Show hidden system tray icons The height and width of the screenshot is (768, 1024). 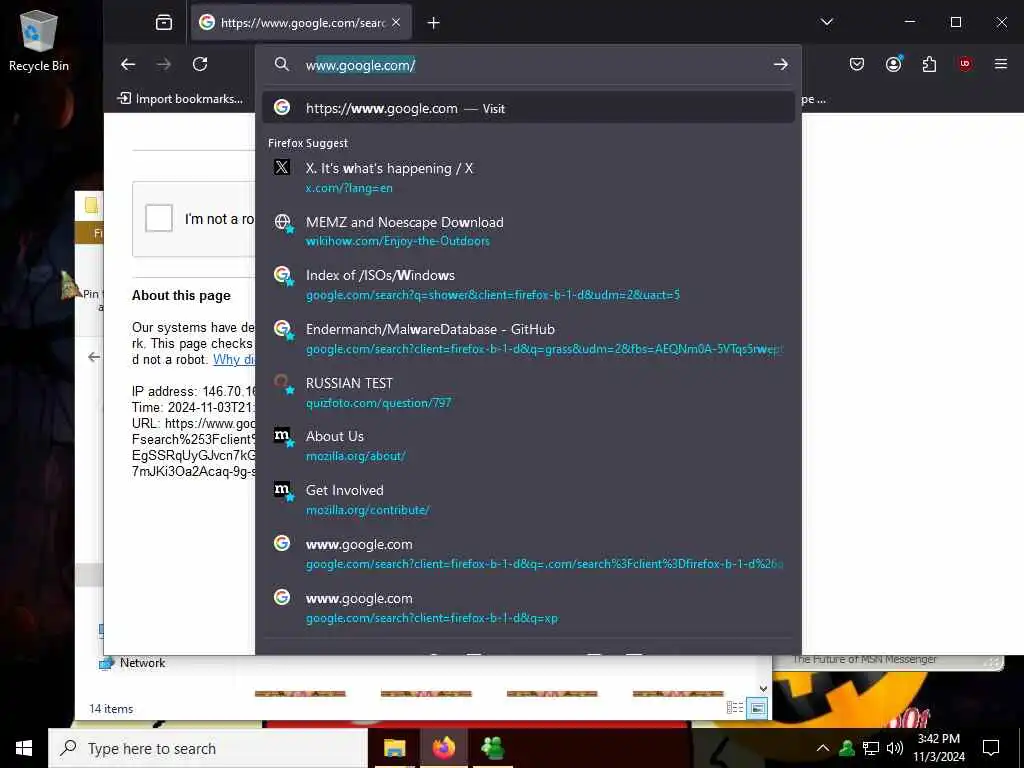pyautogui.click(x=823, y=748)
